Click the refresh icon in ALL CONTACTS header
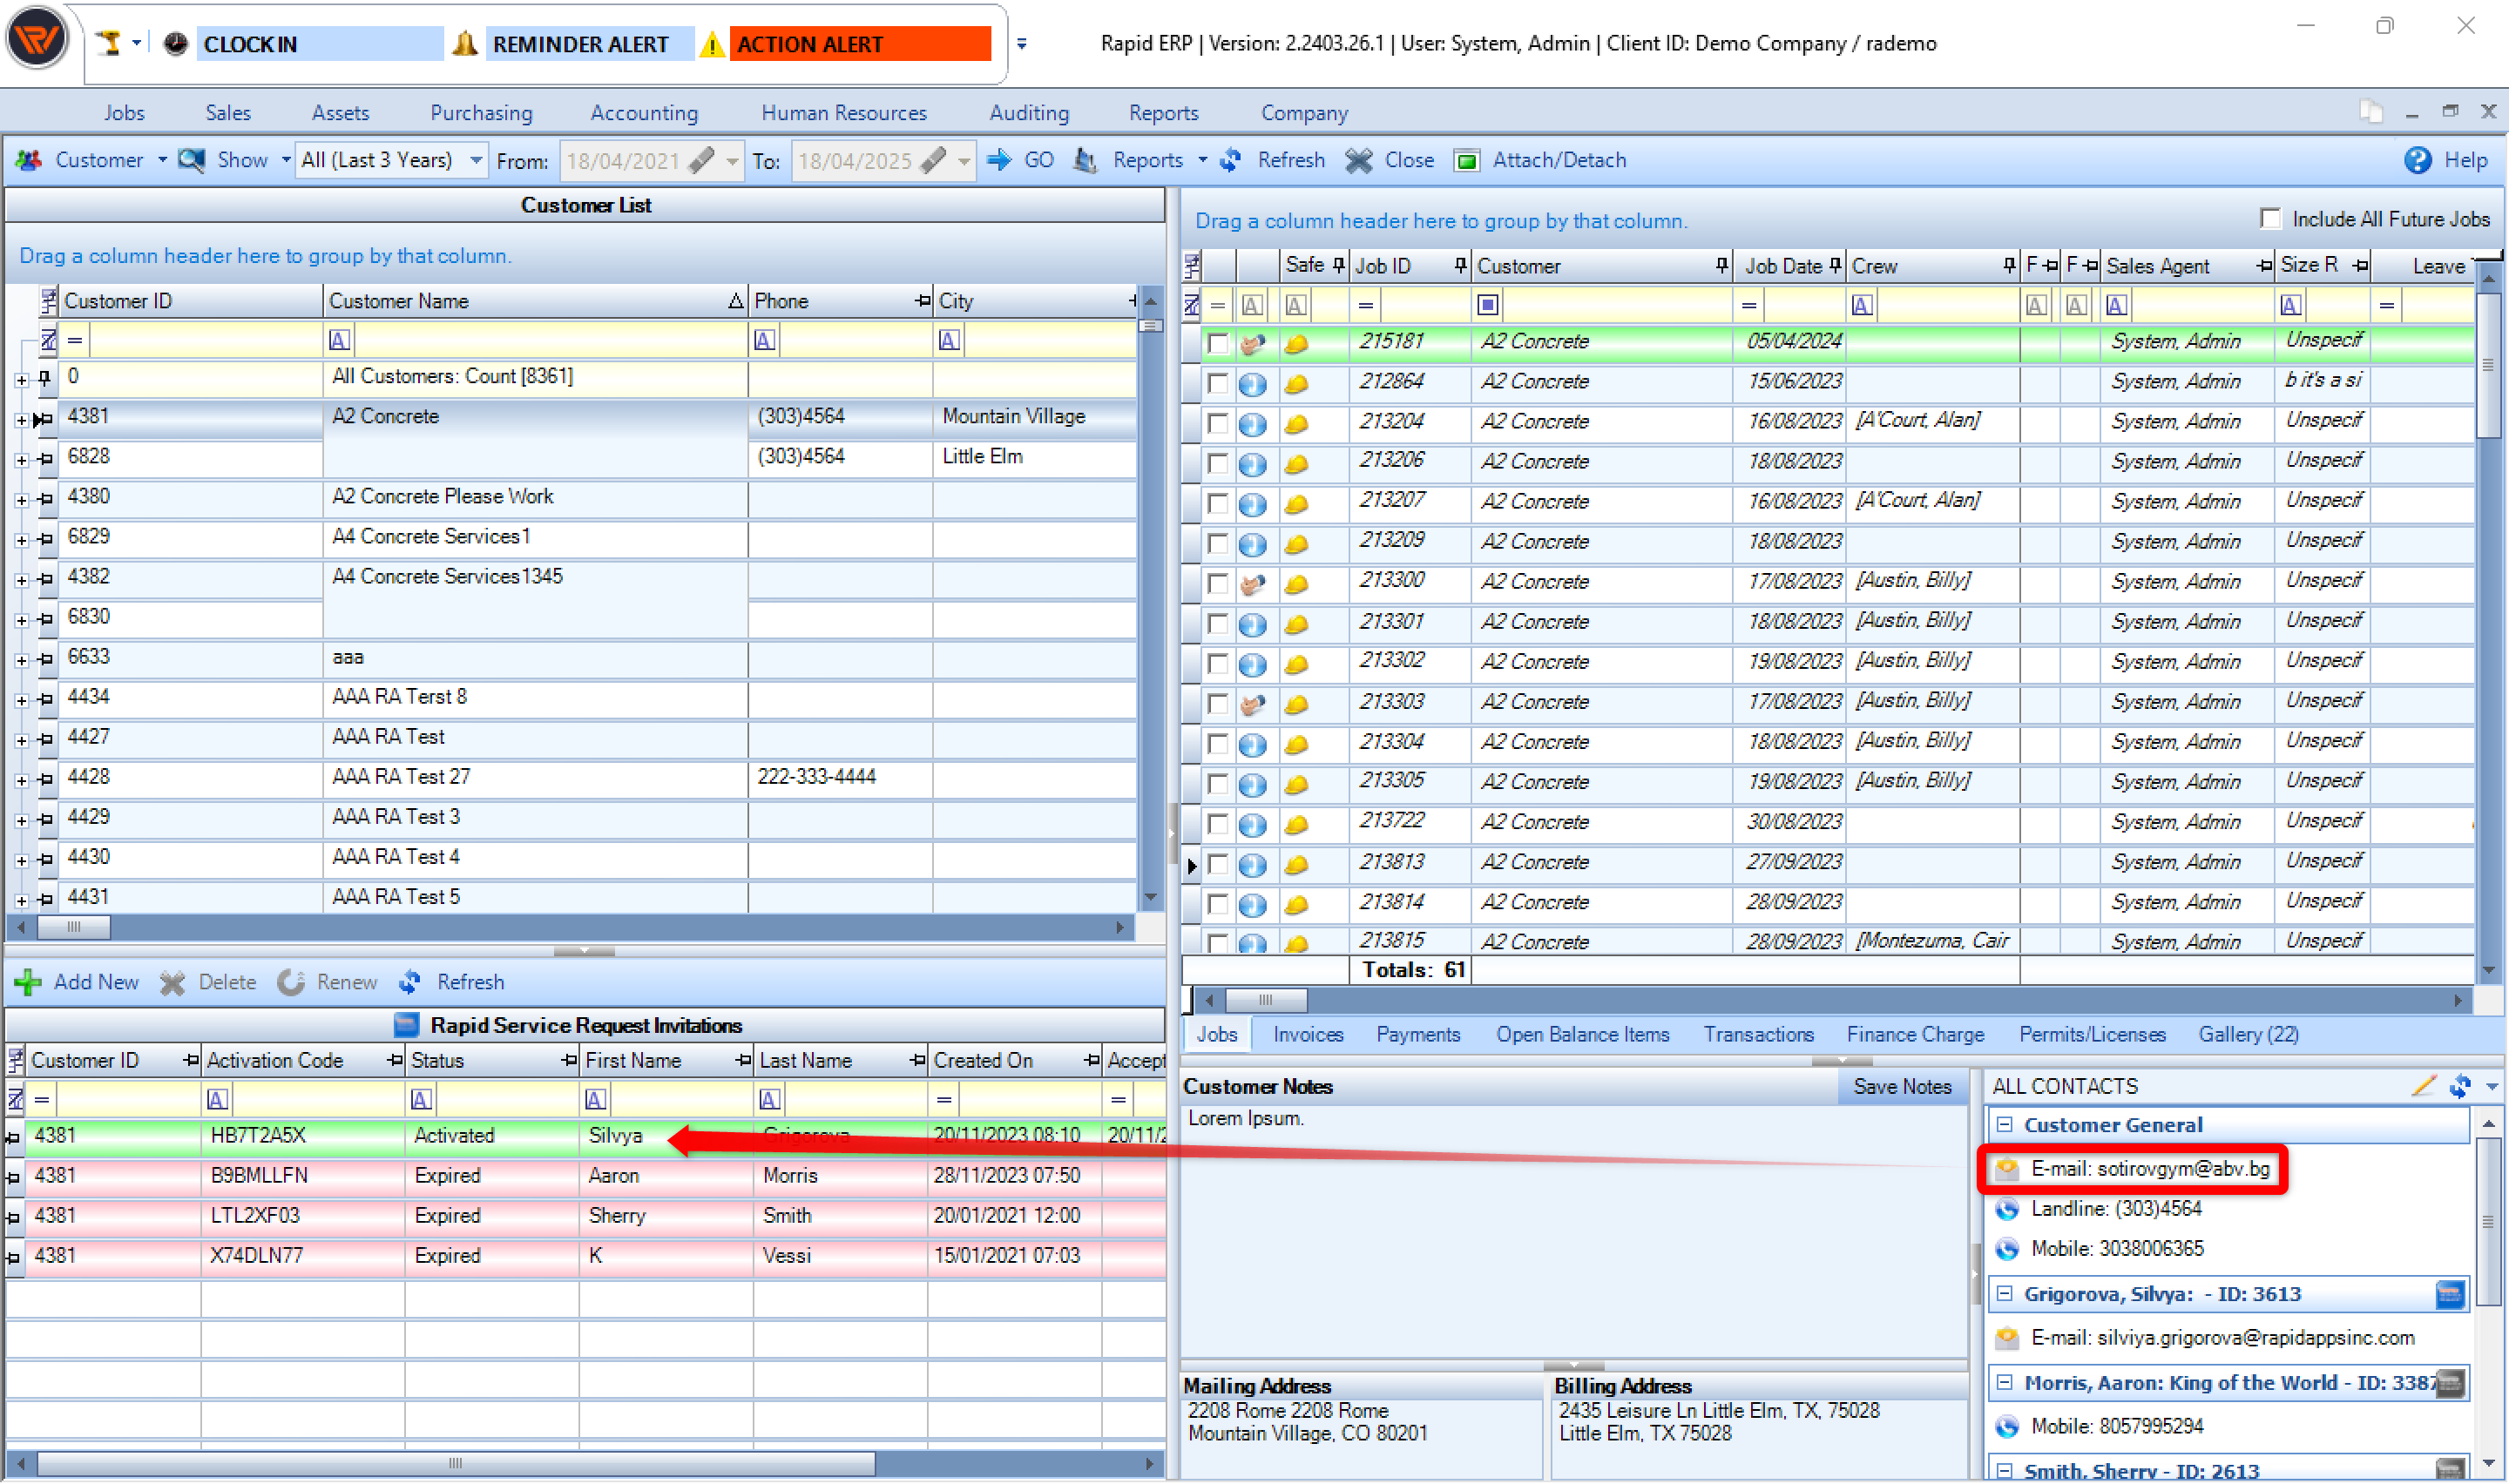 click(x=2460, y=1086)
